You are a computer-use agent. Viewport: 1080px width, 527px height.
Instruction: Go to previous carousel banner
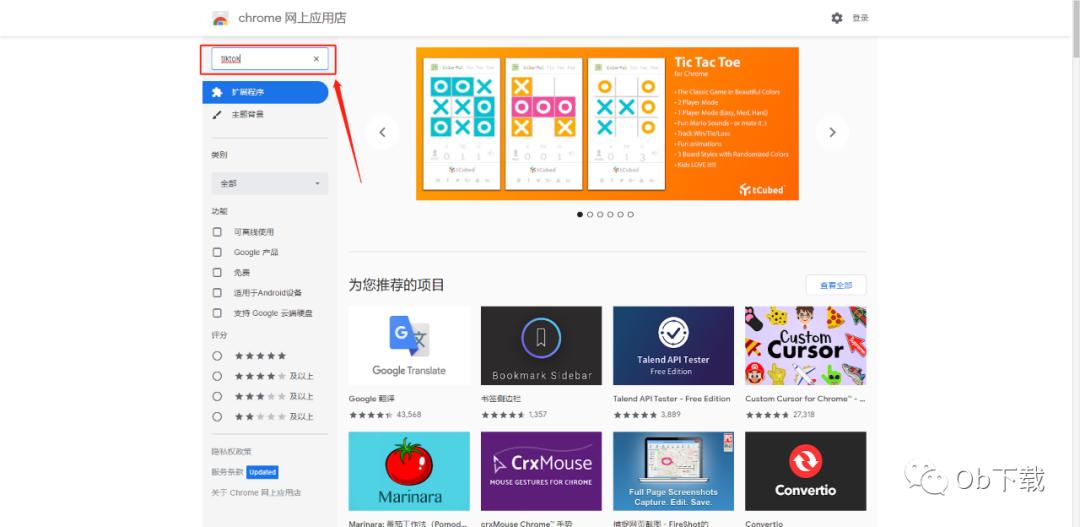click(x=383, y=132)
